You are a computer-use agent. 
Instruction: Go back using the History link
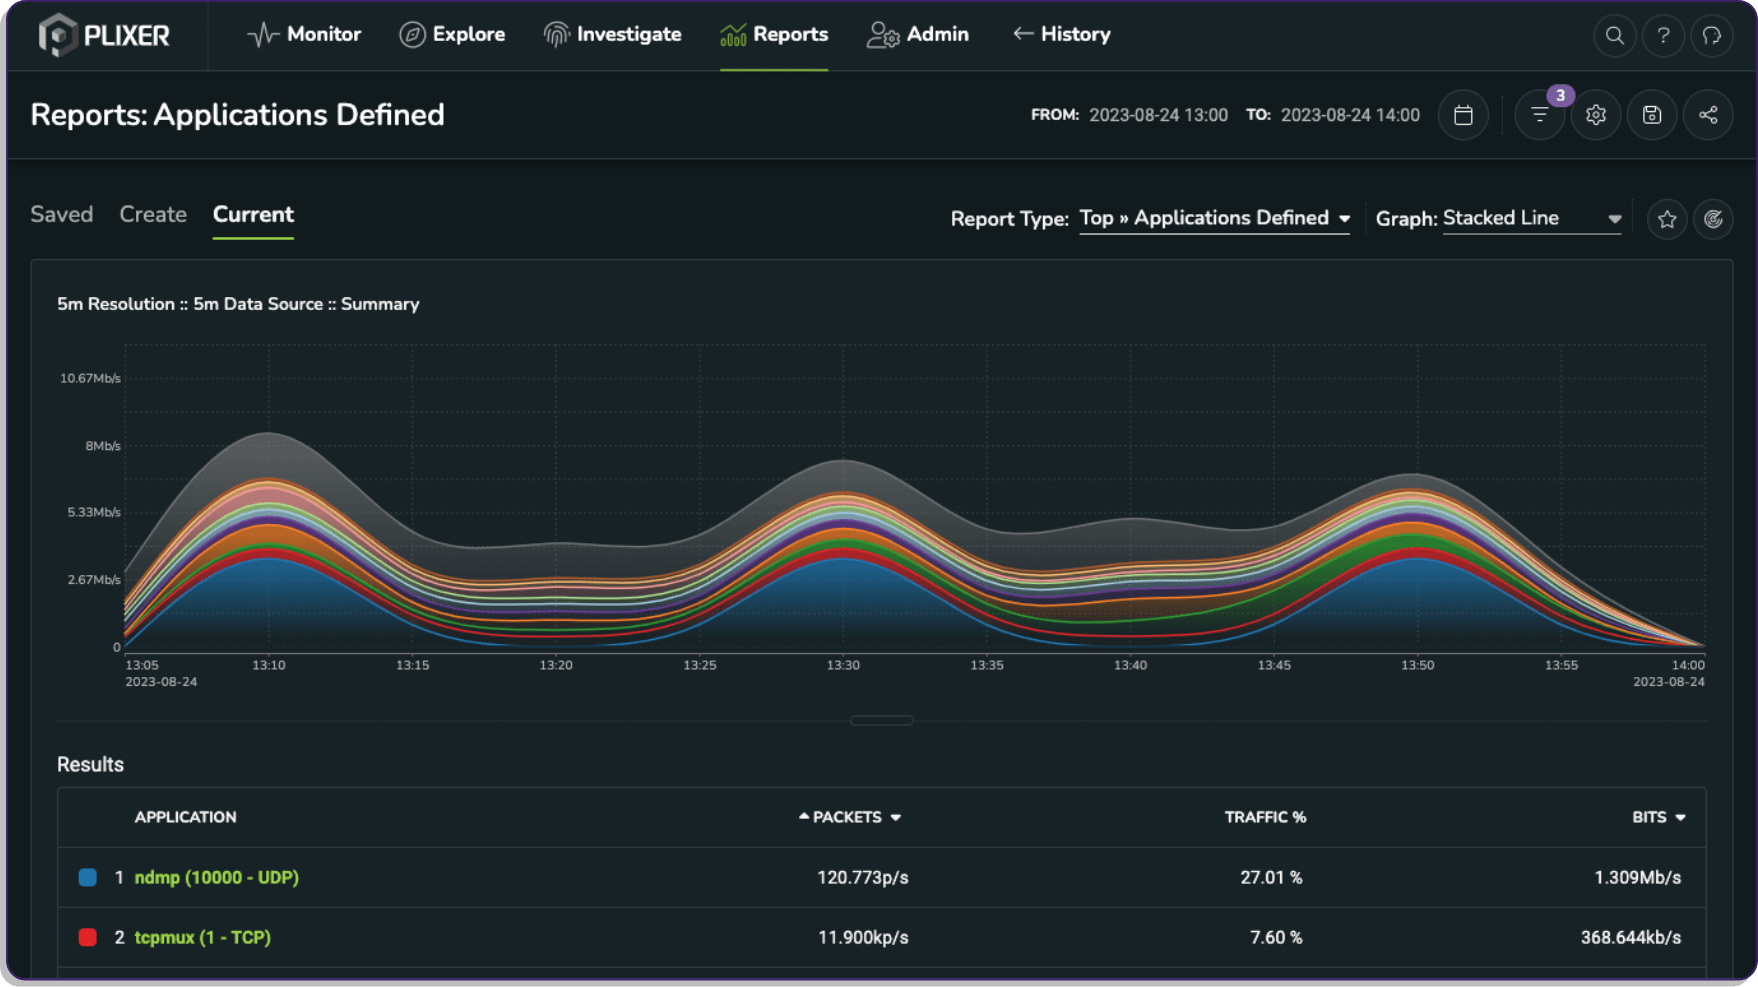(x=1061, y=34)
